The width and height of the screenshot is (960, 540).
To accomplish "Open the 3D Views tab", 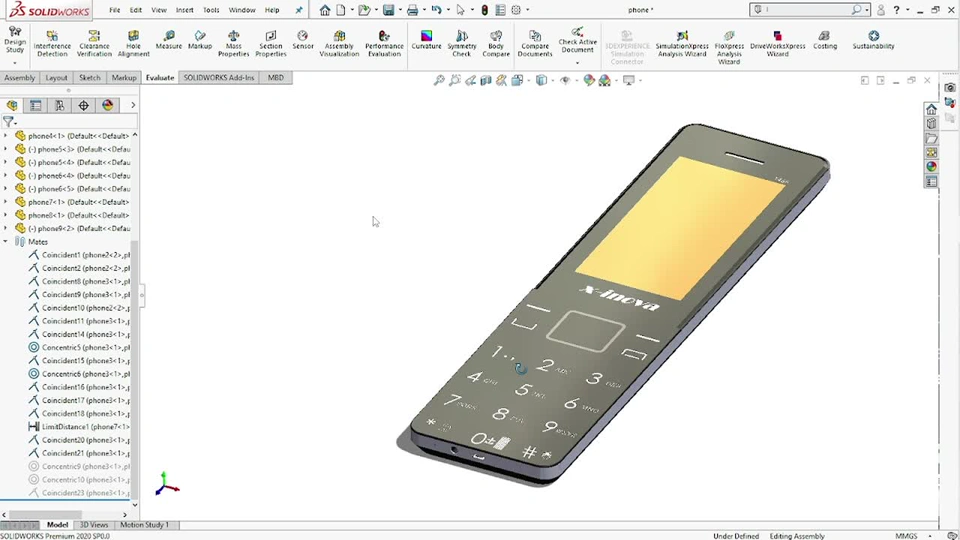I will point(94,525).
